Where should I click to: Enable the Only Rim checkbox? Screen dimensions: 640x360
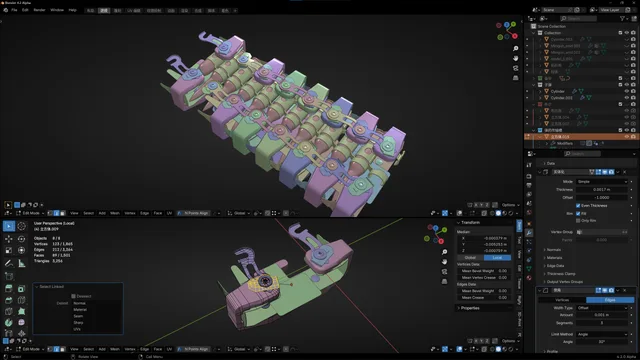578,220
